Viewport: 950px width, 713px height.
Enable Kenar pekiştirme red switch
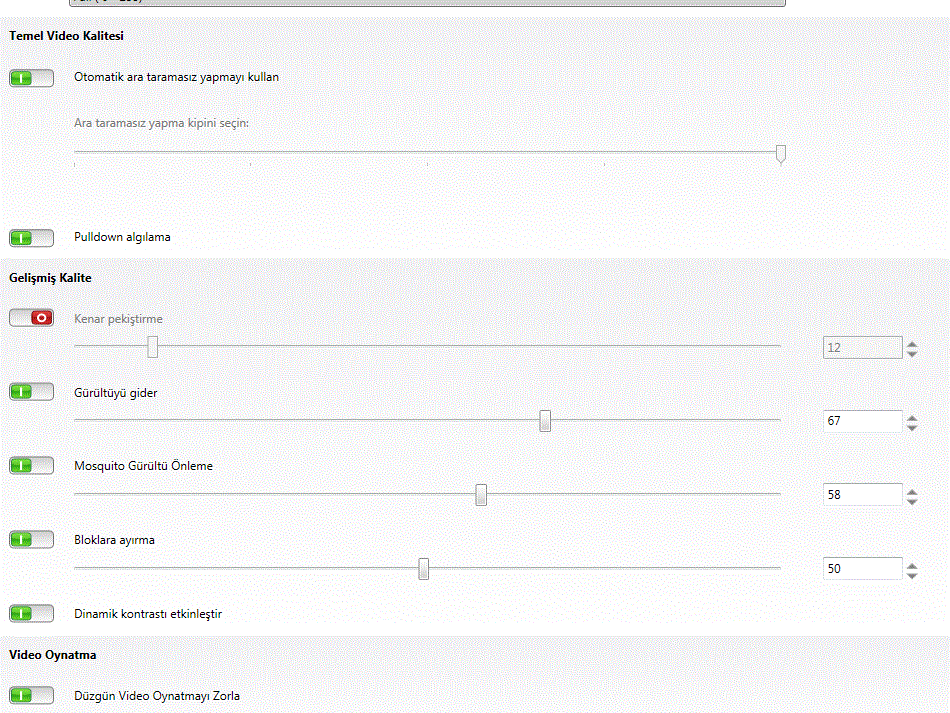[32, 318]
